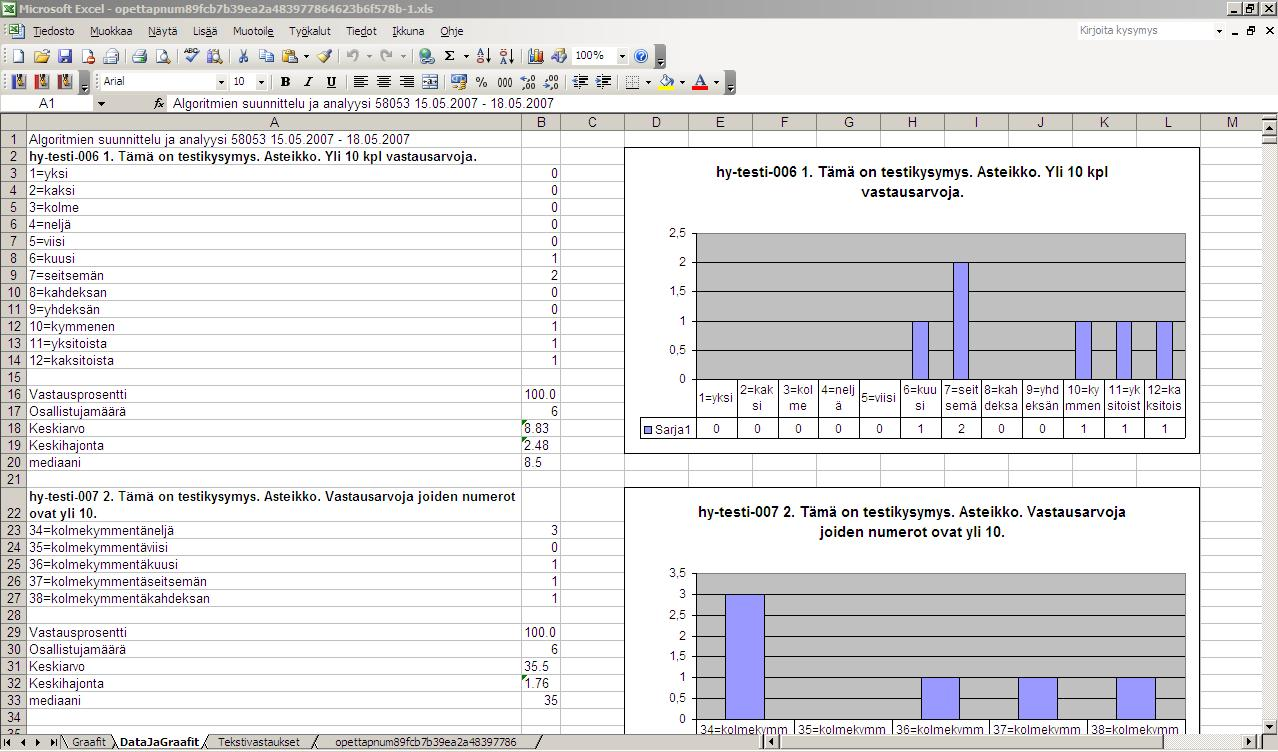This screenshot has width=1278, height=752.
Task: Toggle Bold formatting
Action: point(285,82)
